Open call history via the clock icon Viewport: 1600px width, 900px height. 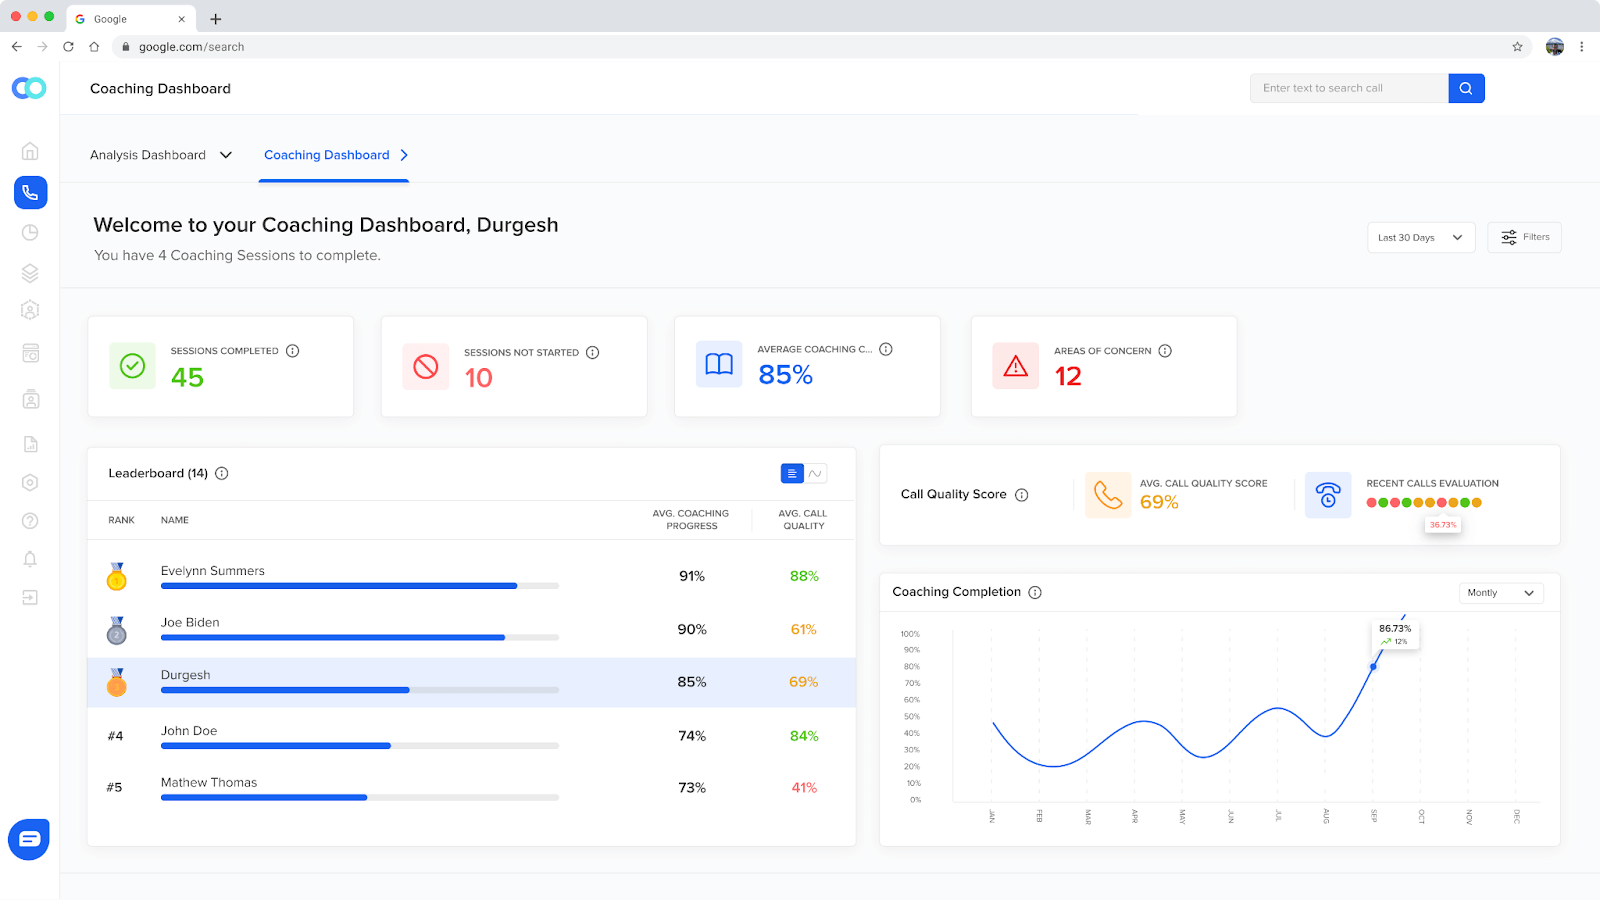30,231
